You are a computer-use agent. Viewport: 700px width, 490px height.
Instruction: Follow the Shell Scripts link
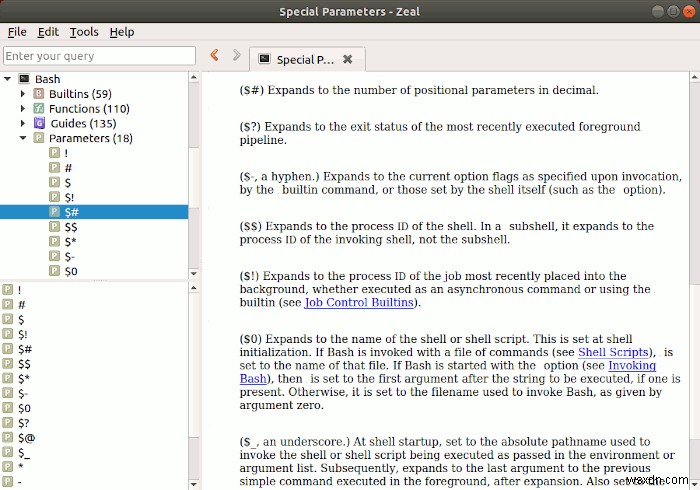613,352
